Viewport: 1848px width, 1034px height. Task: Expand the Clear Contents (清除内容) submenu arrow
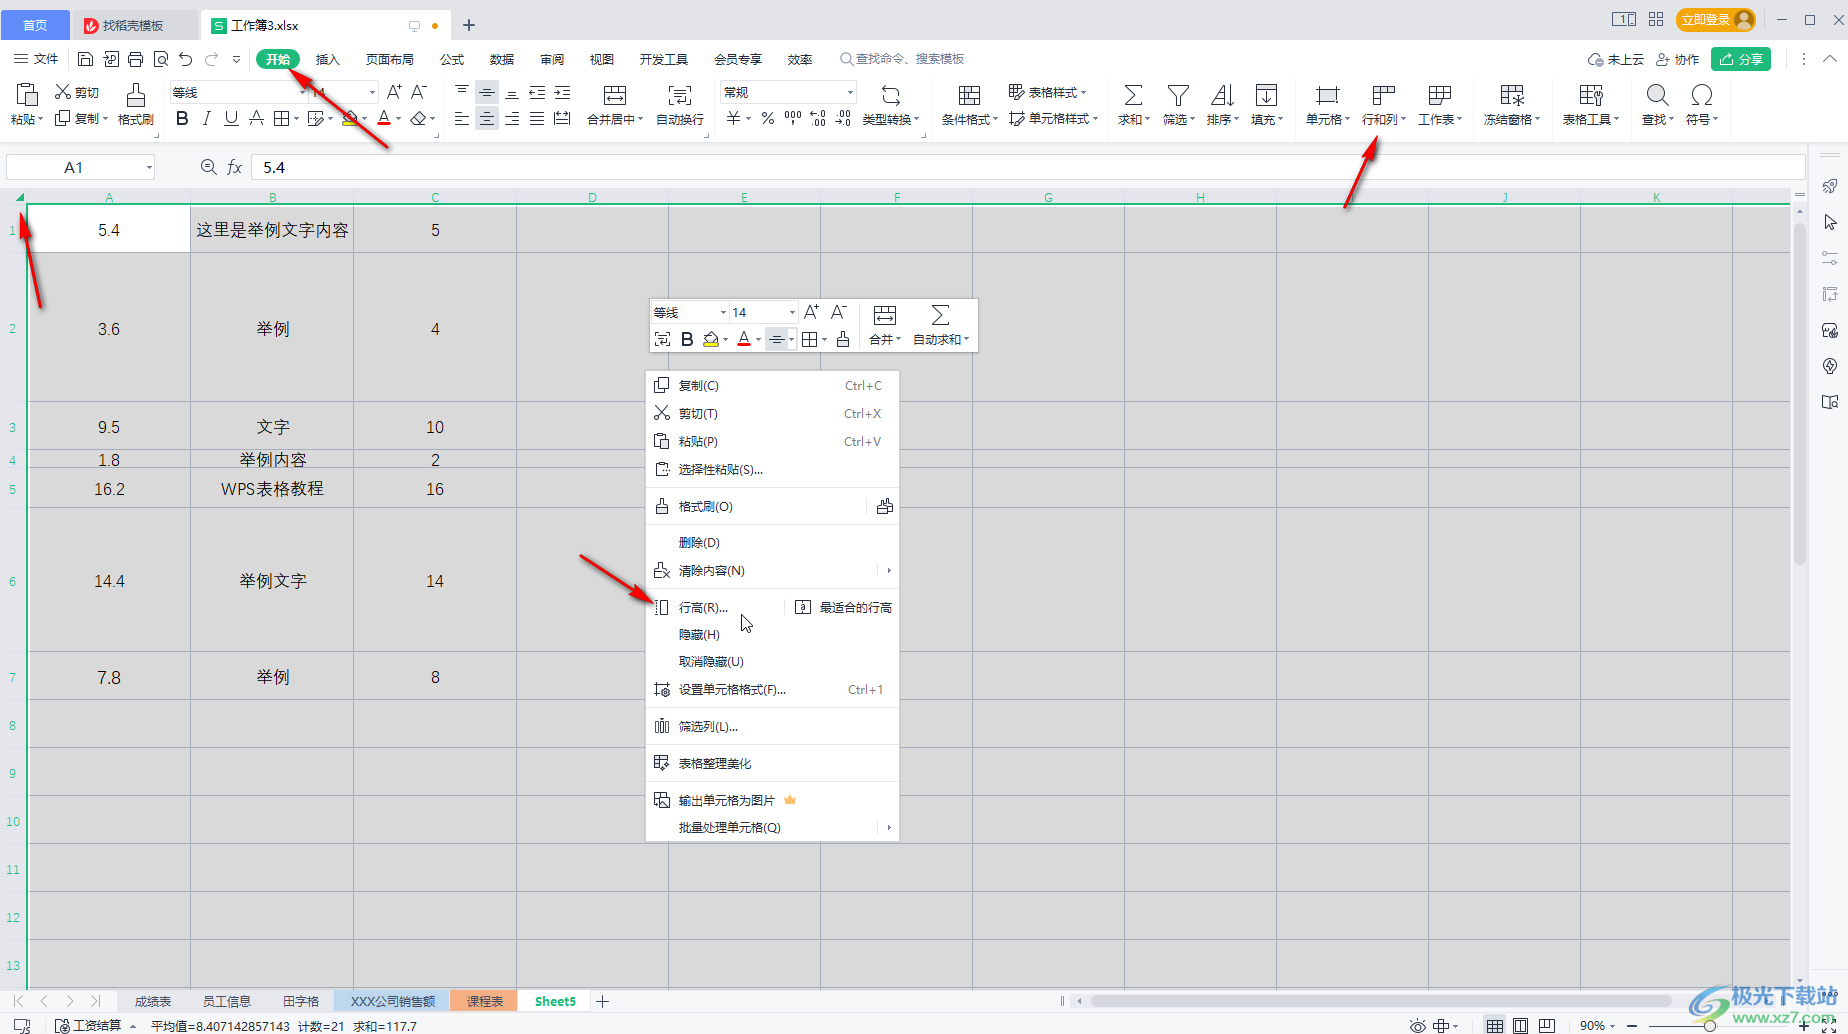(x=889, y=571)
